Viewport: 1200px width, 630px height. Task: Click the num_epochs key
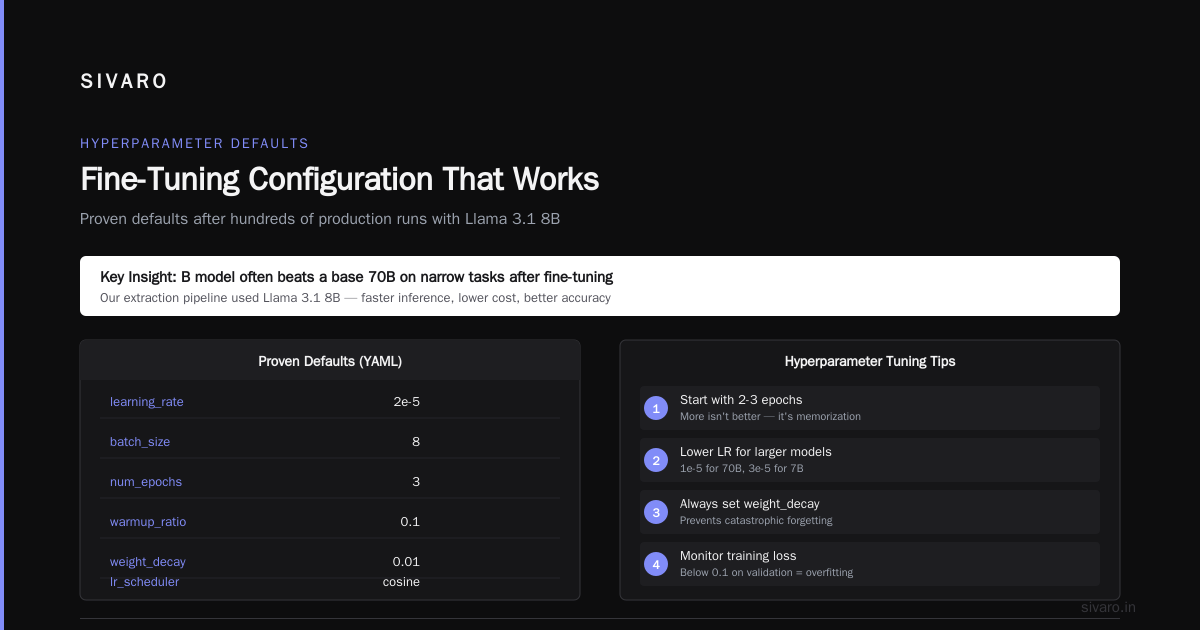click(x=146, y=482)
